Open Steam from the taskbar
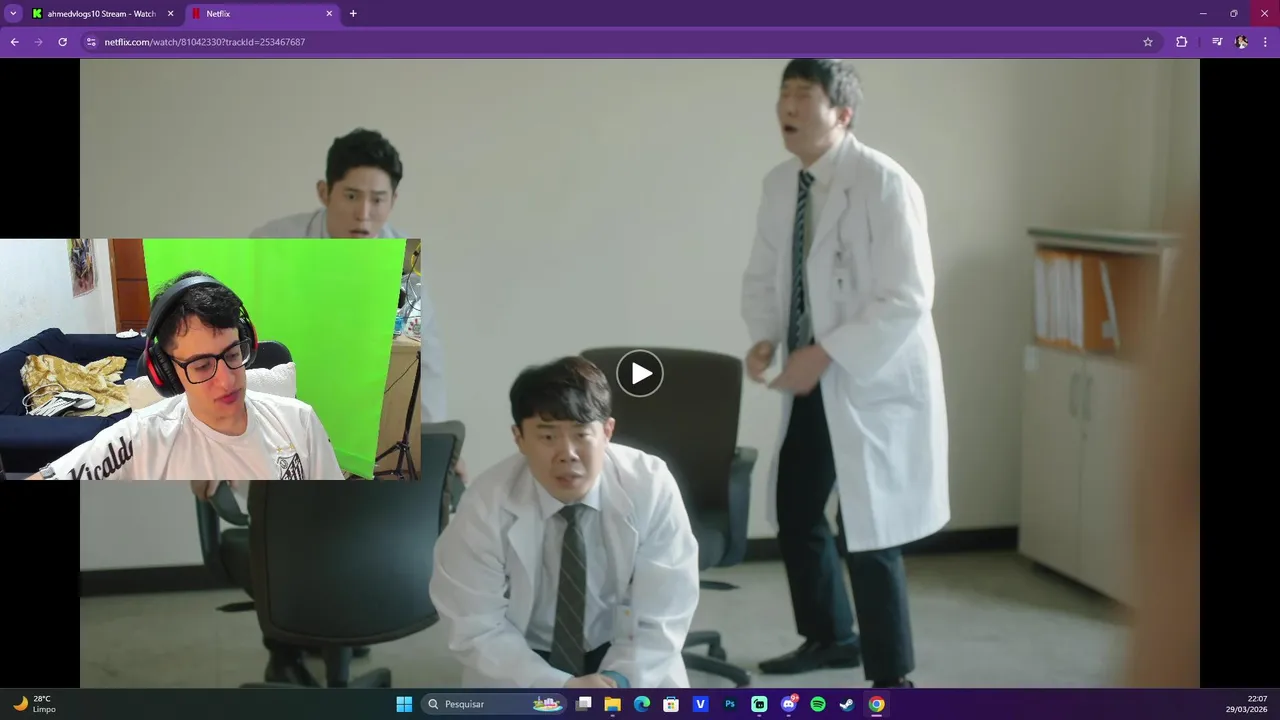The image size is (1280, 720). pyautogui.click(x=847, y=704)
